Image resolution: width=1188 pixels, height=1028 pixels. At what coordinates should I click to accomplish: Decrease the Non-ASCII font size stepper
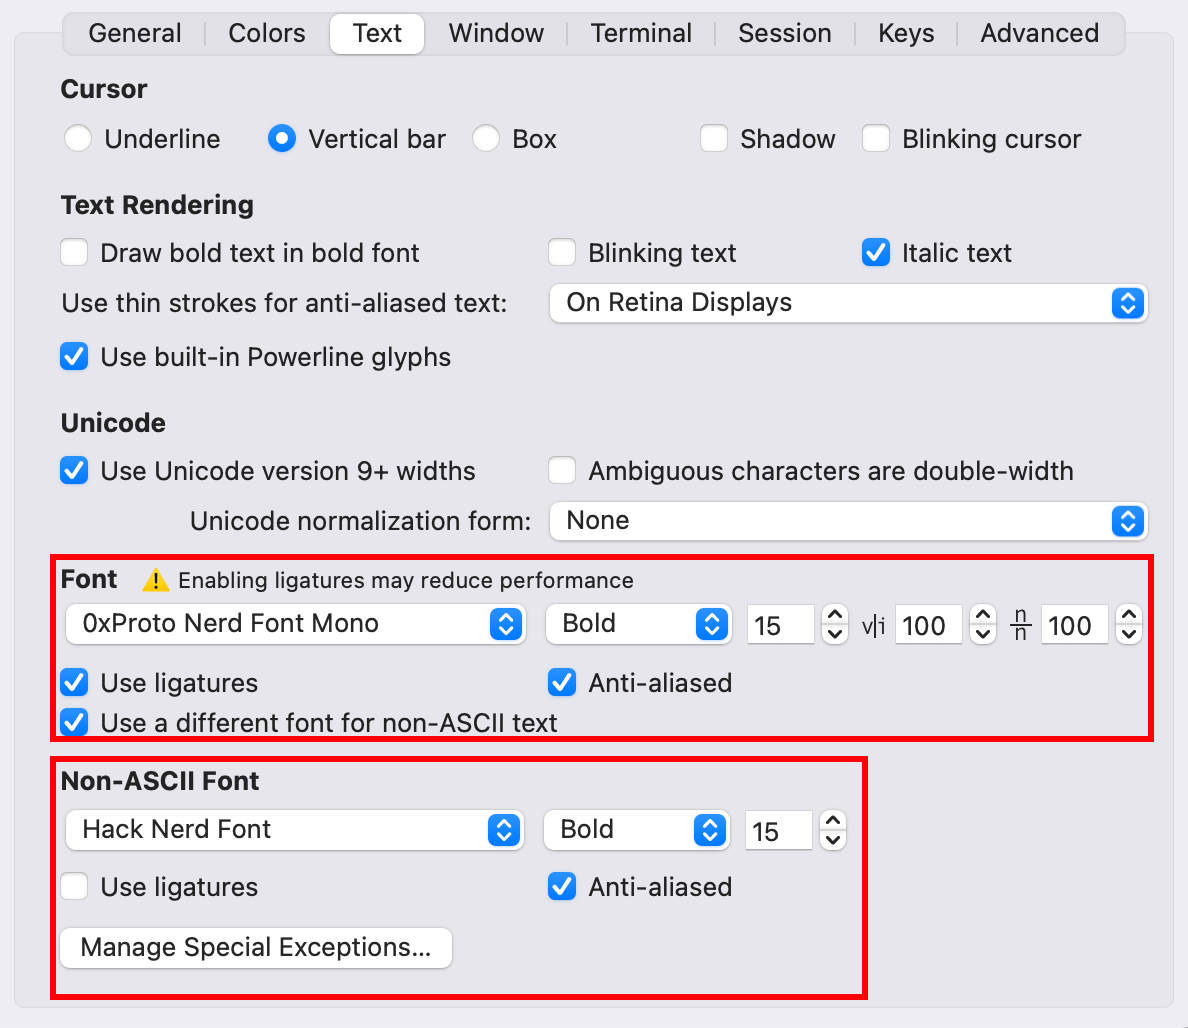pos(832,840)
